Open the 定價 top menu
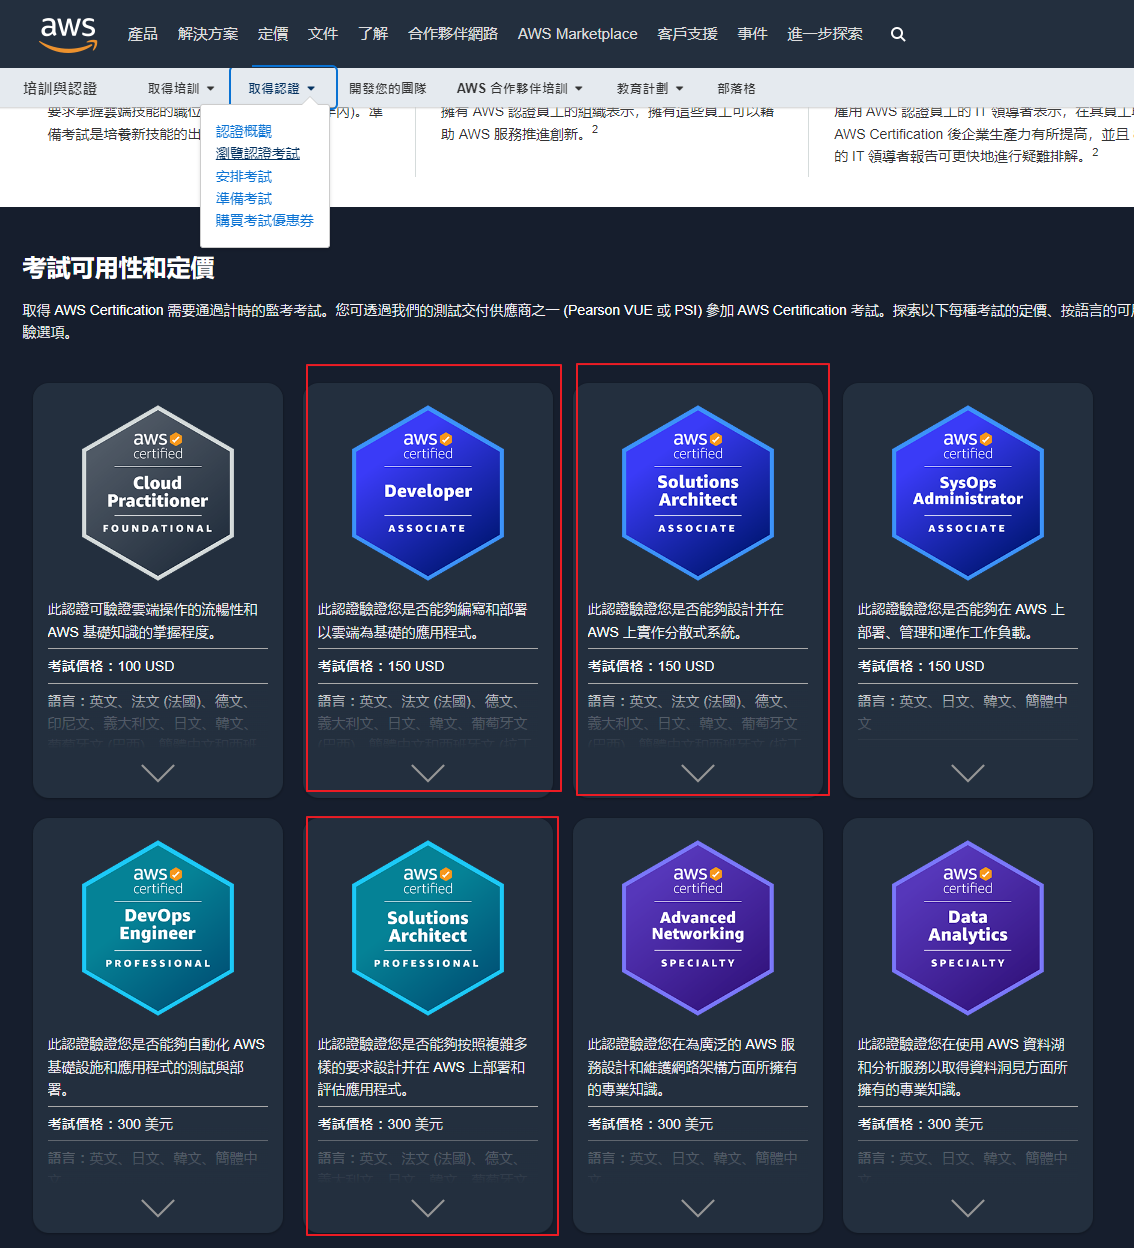Screen dimensions: 1134x1248 tap(273, 34)
